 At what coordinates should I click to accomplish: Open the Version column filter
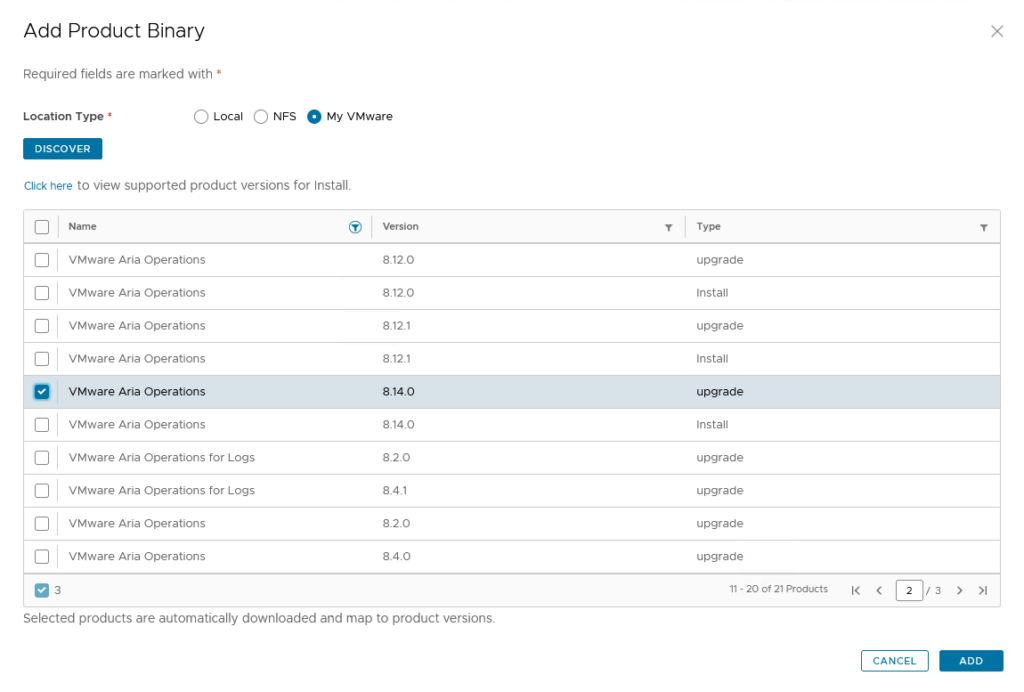[668, 228]
